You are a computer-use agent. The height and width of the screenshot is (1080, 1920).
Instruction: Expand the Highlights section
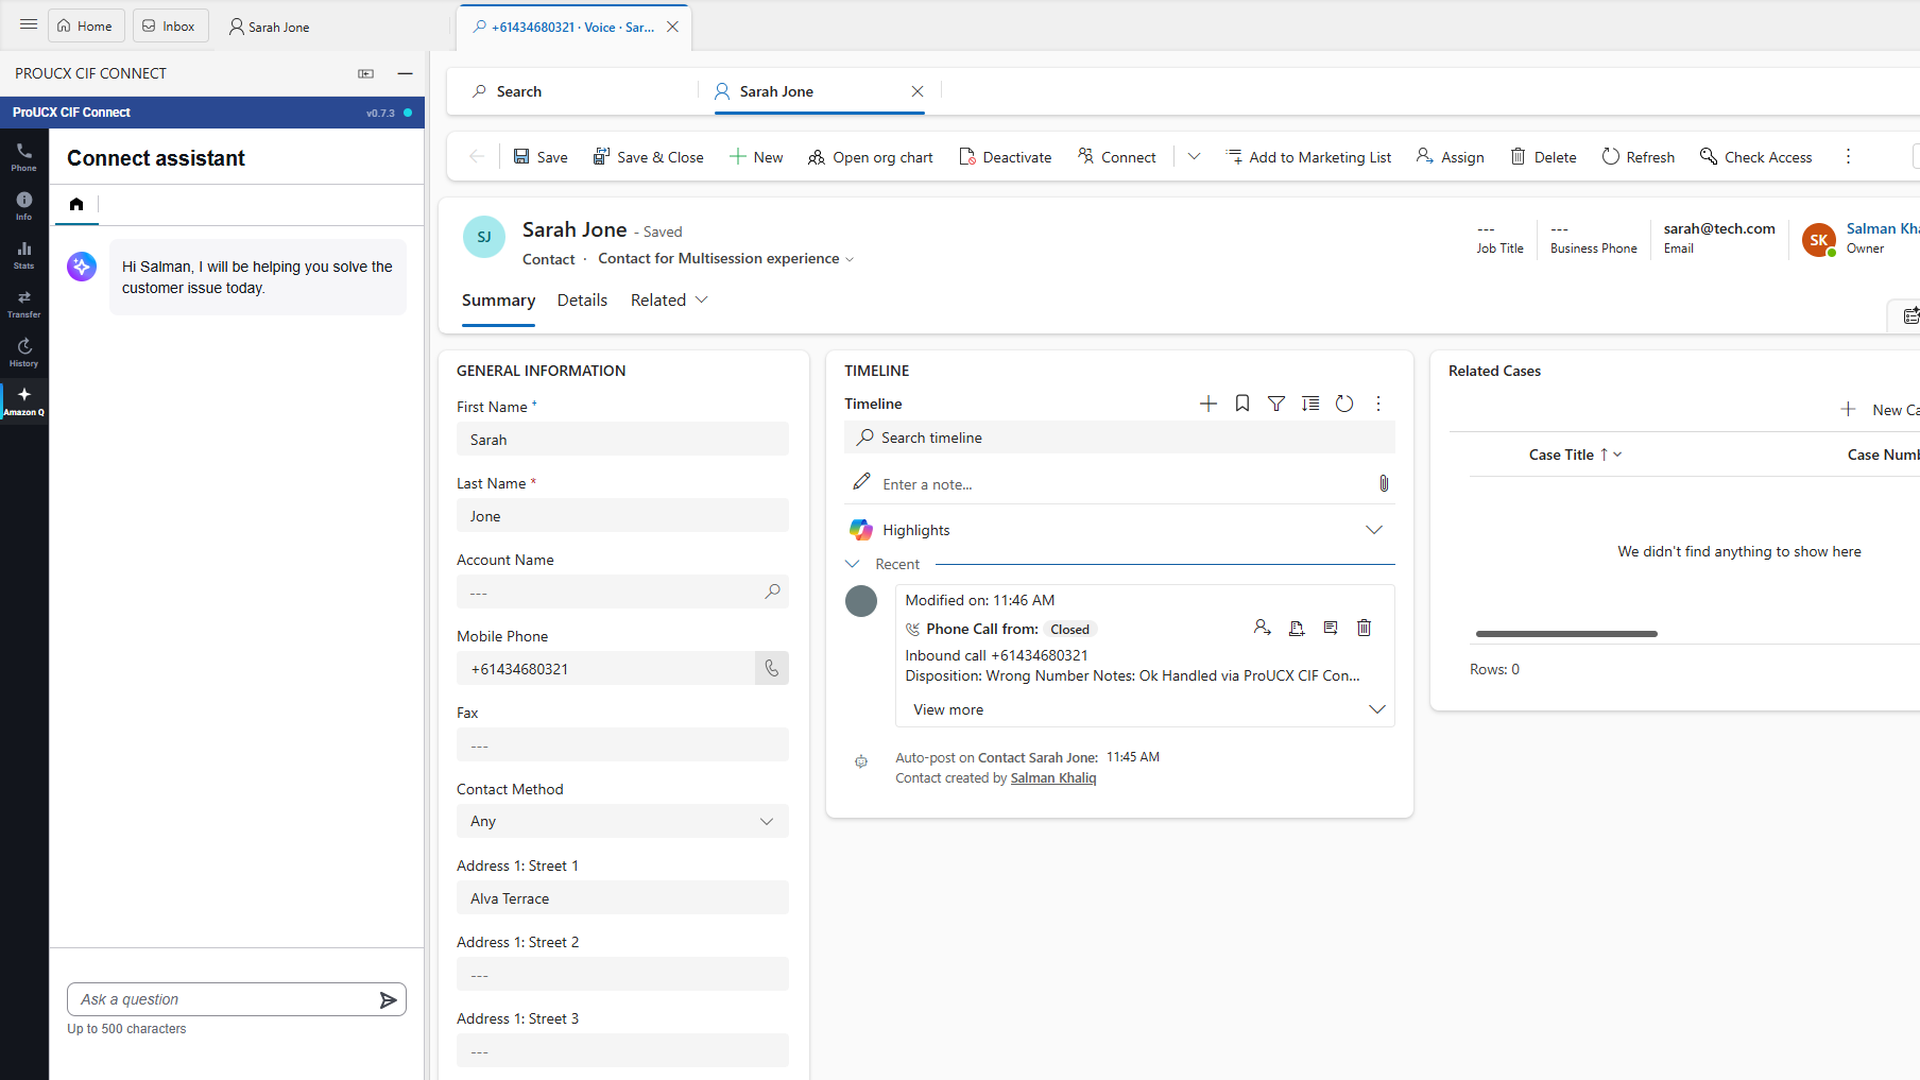(x=1374, y=530)
